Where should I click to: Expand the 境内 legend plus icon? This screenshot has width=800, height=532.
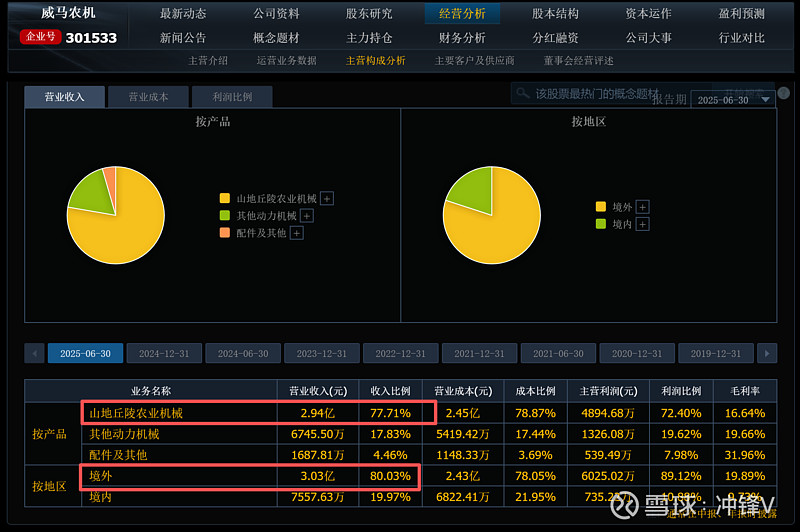[643, 224]
